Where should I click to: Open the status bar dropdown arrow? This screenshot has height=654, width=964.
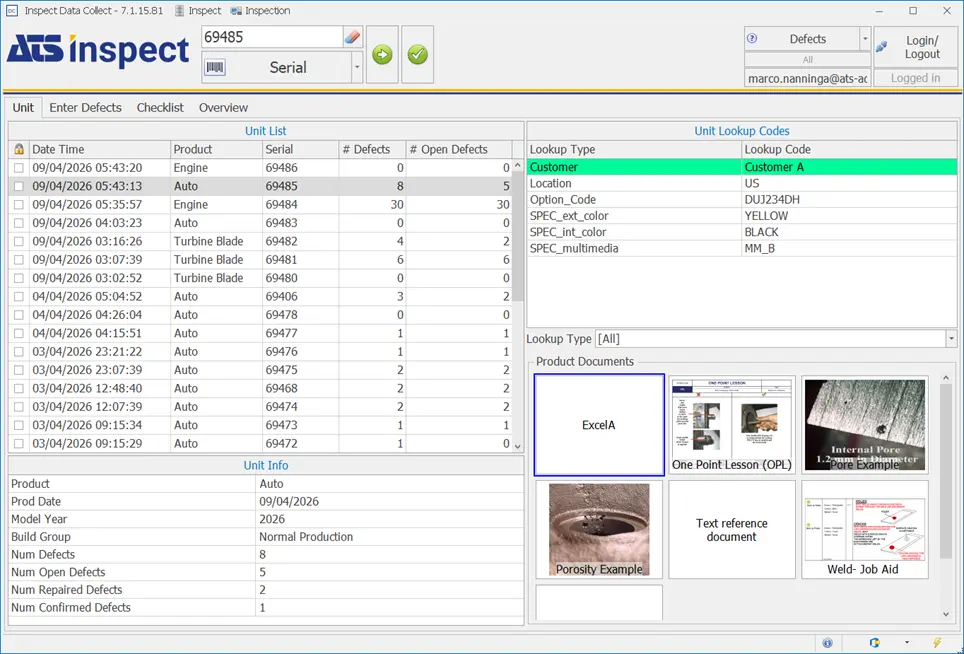907,643
